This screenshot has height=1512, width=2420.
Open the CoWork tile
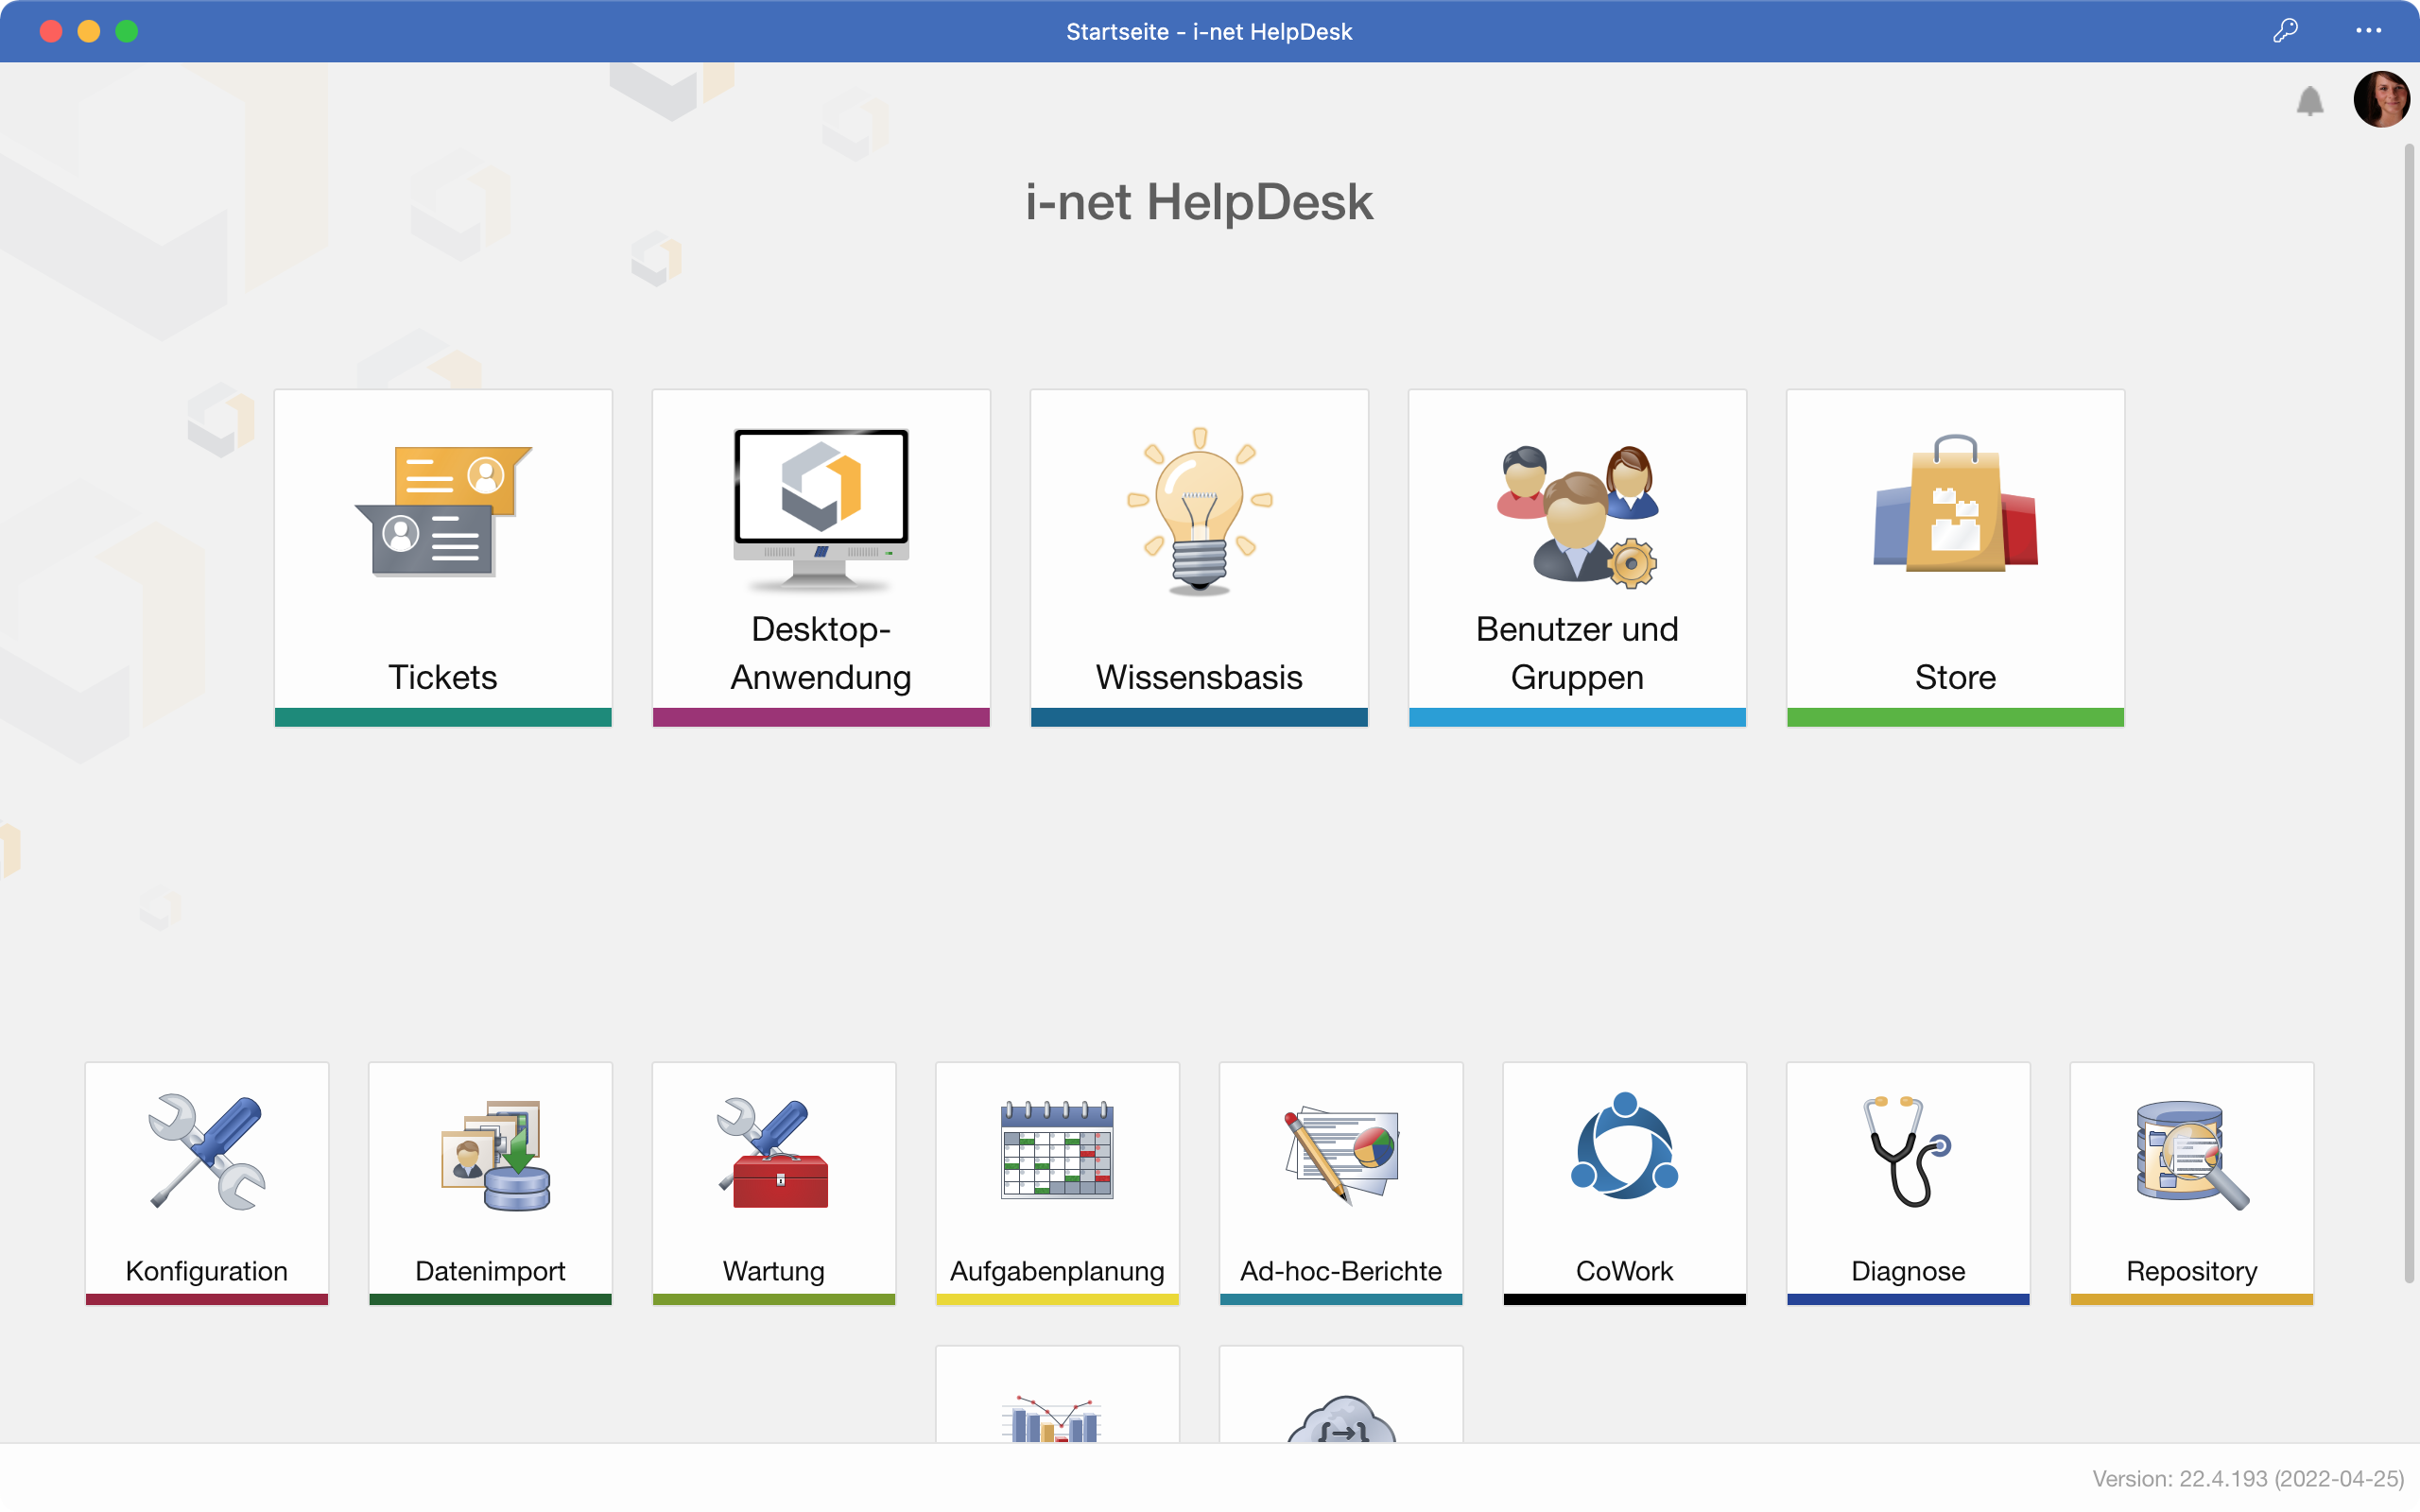1624,1184
